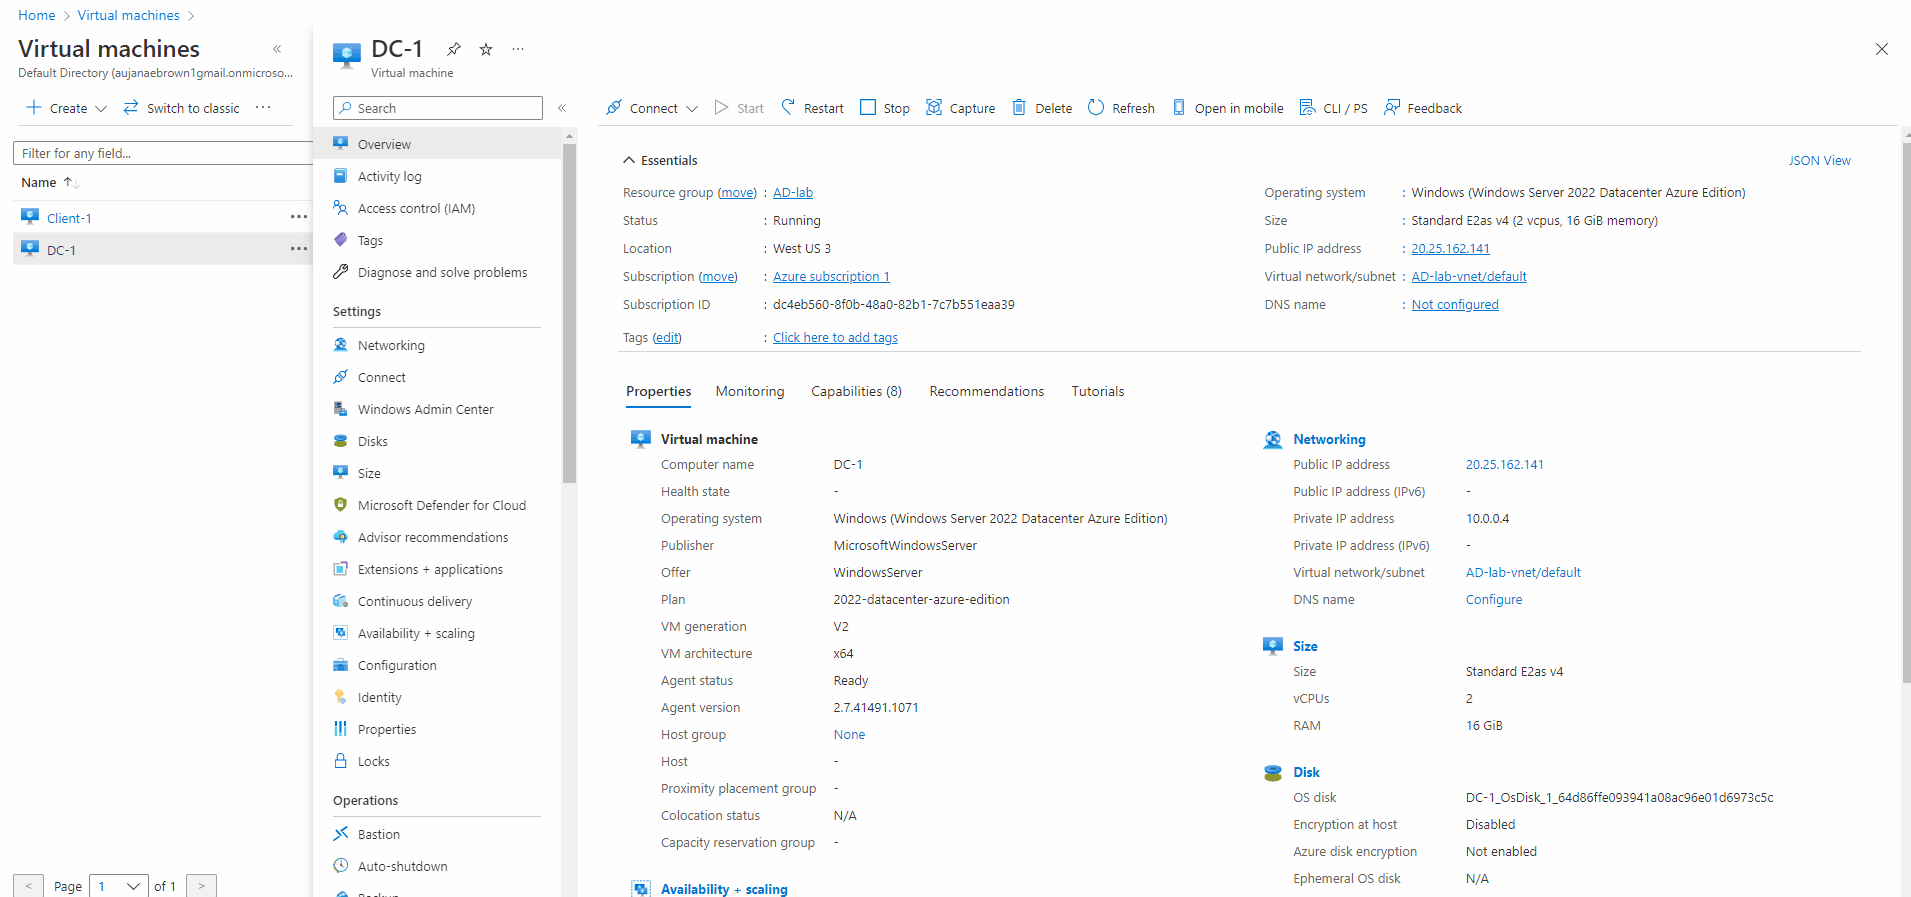The image size is (1911, 897).
Task: Go to Home breadcrumb
Action: coord(37,15)
